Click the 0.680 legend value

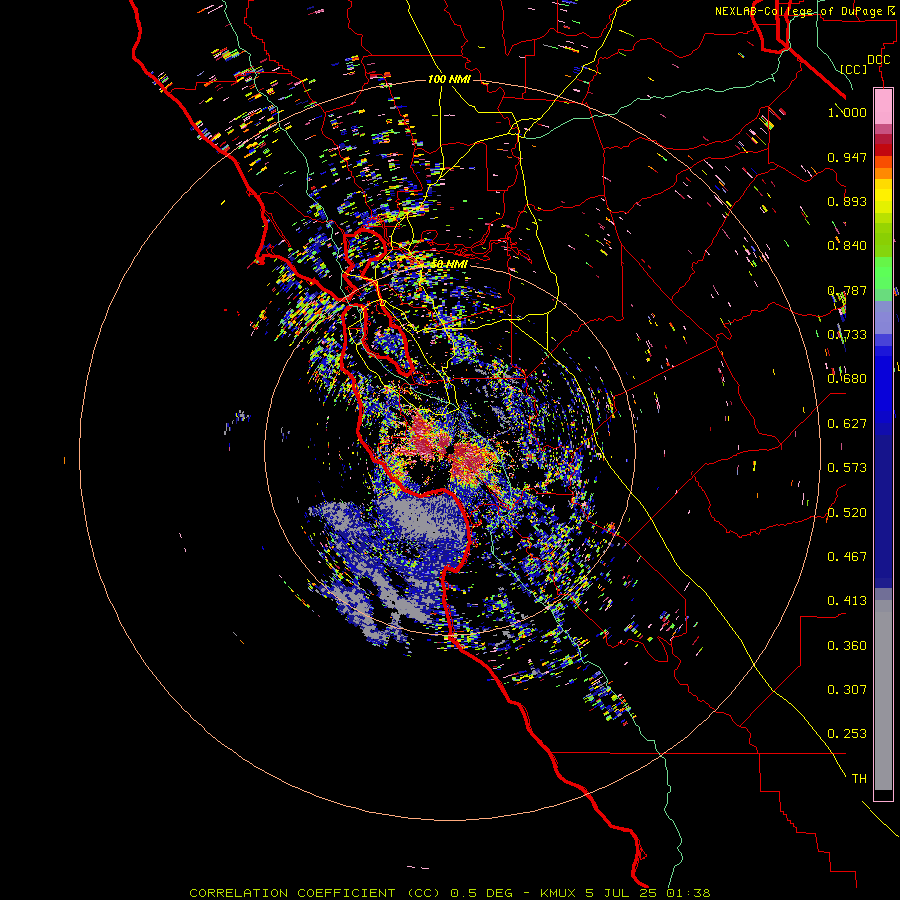tap(847, 379)
